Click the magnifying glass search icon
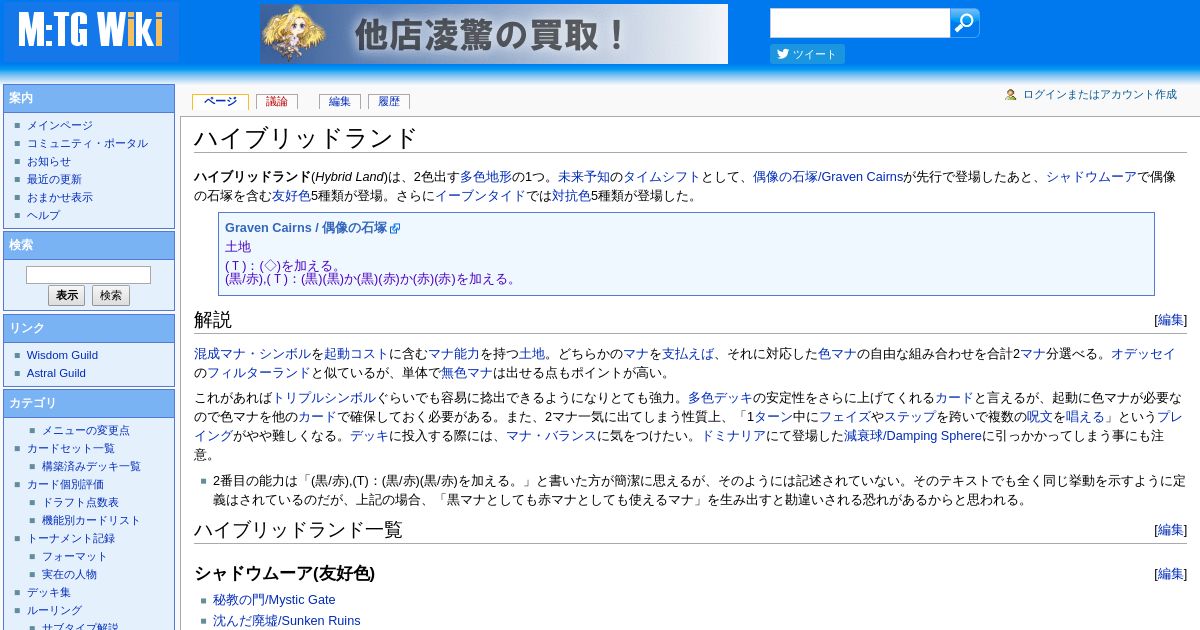This screenshot has height=630, width=1200. point(964,23)
